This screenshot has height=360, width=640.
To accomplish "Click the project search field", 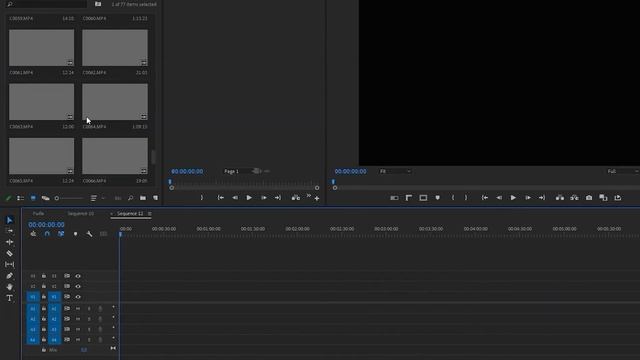I will [x=46, y=4].
